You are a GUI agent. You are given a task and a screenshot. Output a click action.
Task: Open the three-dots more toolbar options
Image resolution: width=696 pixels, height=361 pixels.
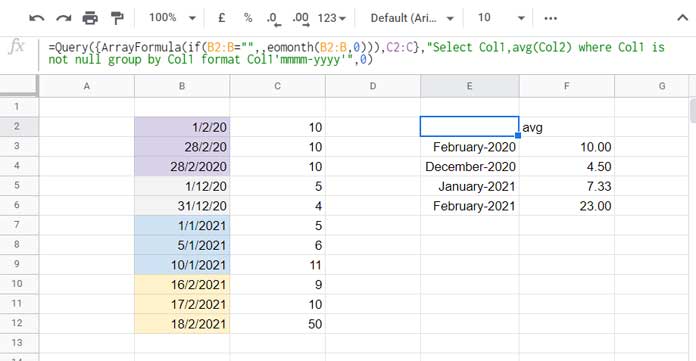click(550, 18)
